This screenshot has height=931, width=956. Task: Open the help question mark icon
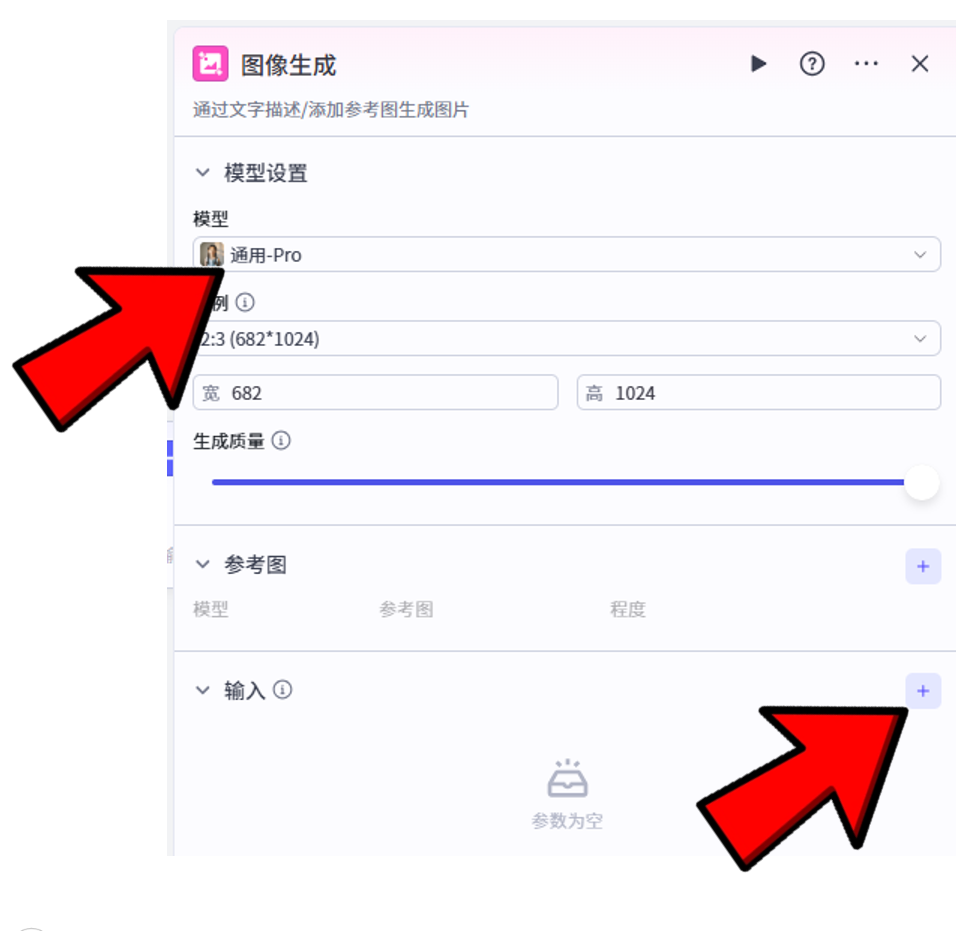pos(812,63)
